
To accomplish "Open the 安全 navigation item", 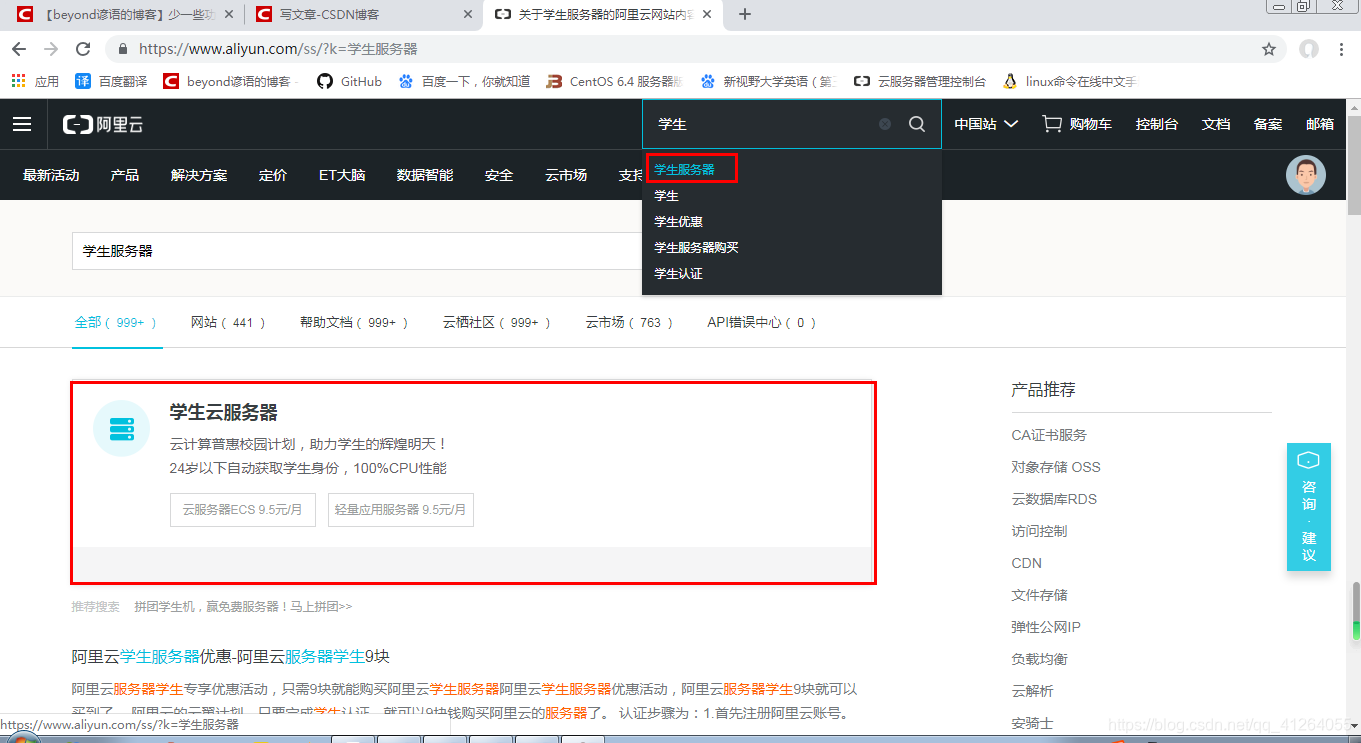I will point(499,175).
